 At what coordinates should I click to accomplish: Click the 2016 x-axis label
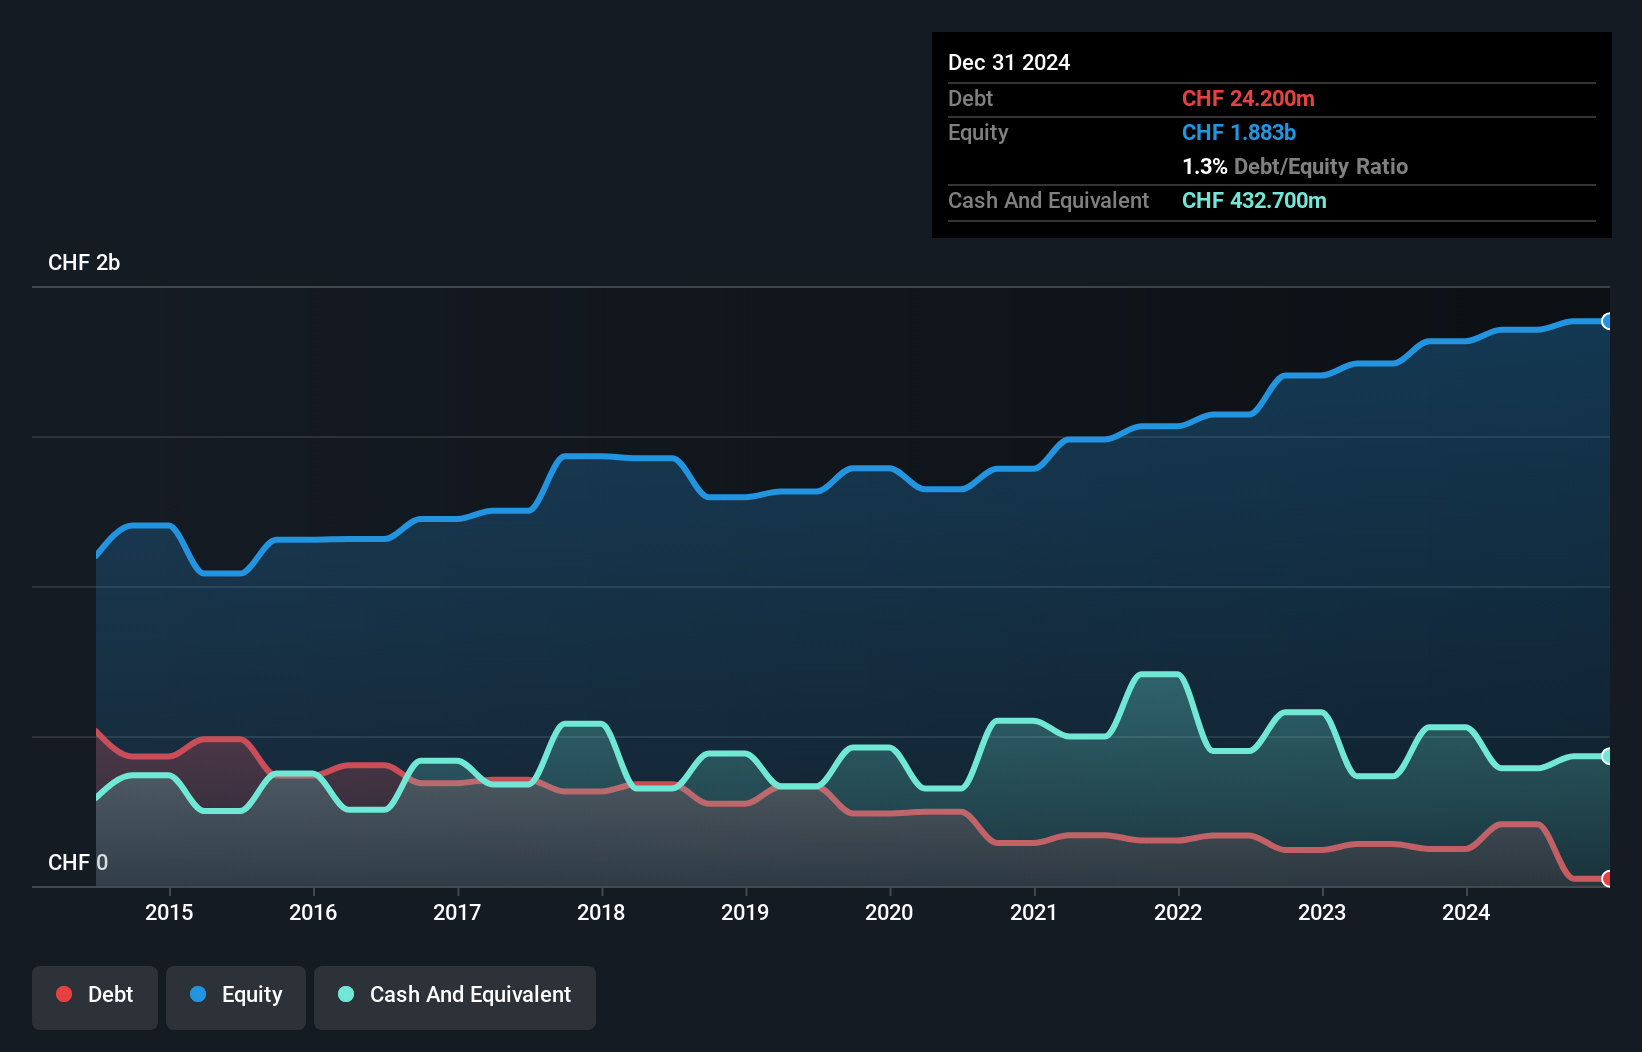[313, 912]
